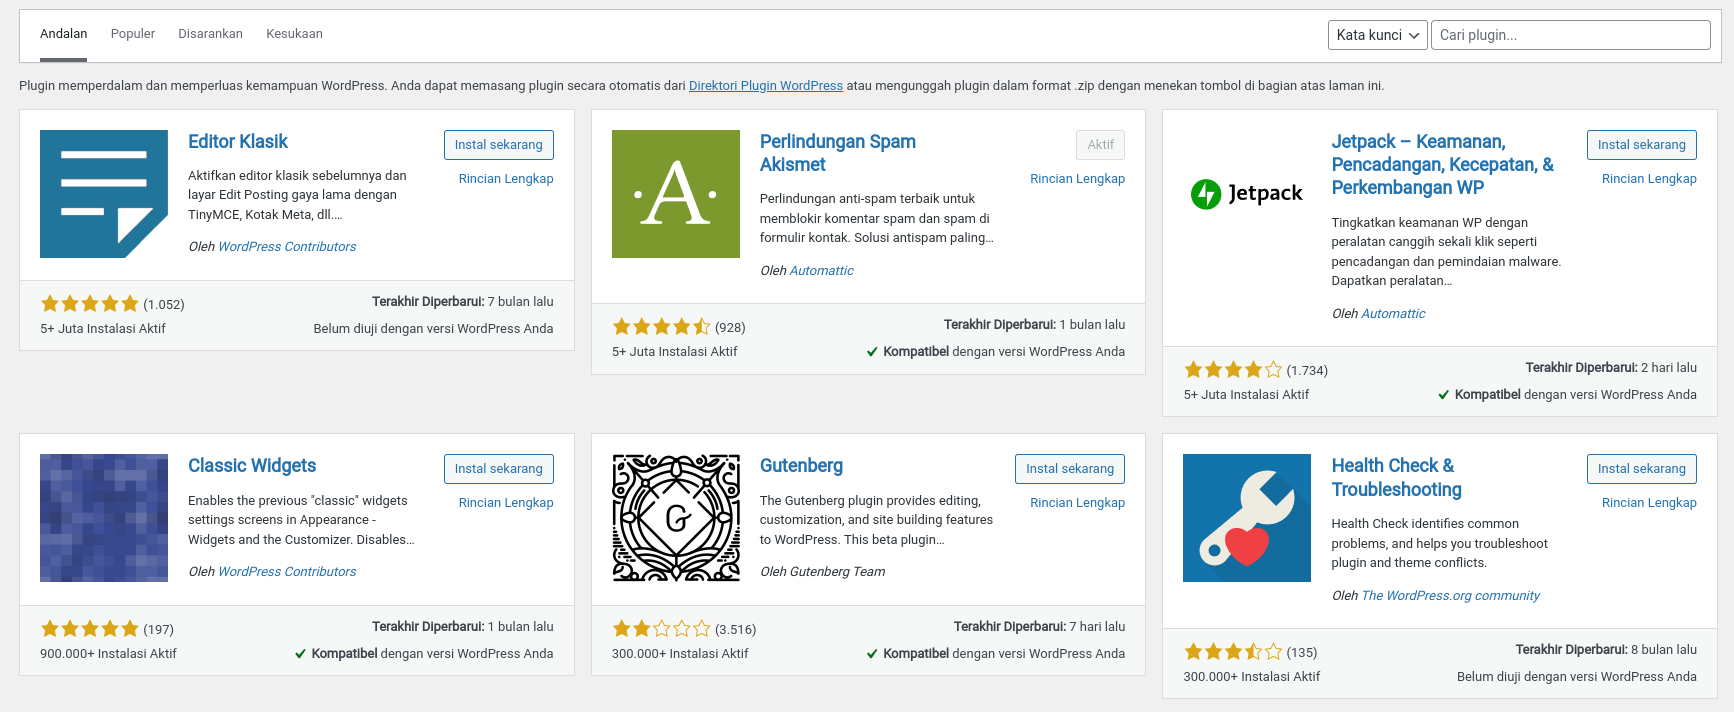This screenshot has height=712, width=1734.
Task: Open the Kata kunci search type dropdown
Action: 1378,35
